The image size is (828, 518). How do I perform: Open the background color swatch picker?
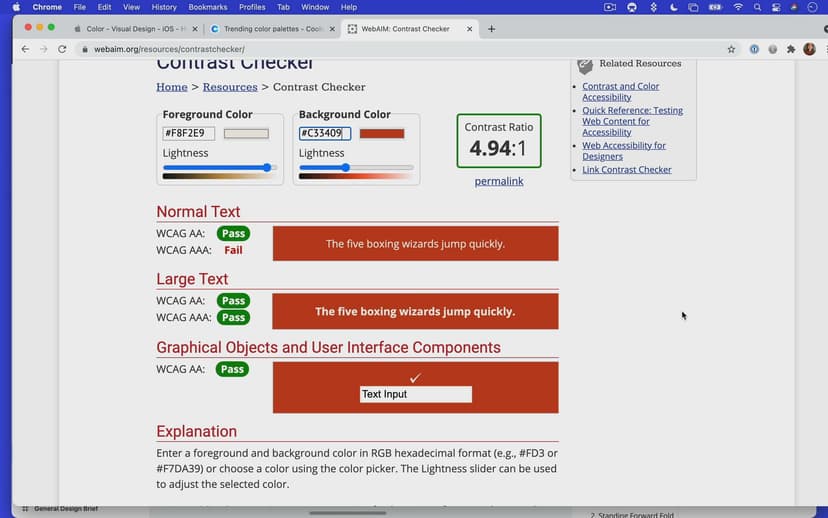(382, 134)
